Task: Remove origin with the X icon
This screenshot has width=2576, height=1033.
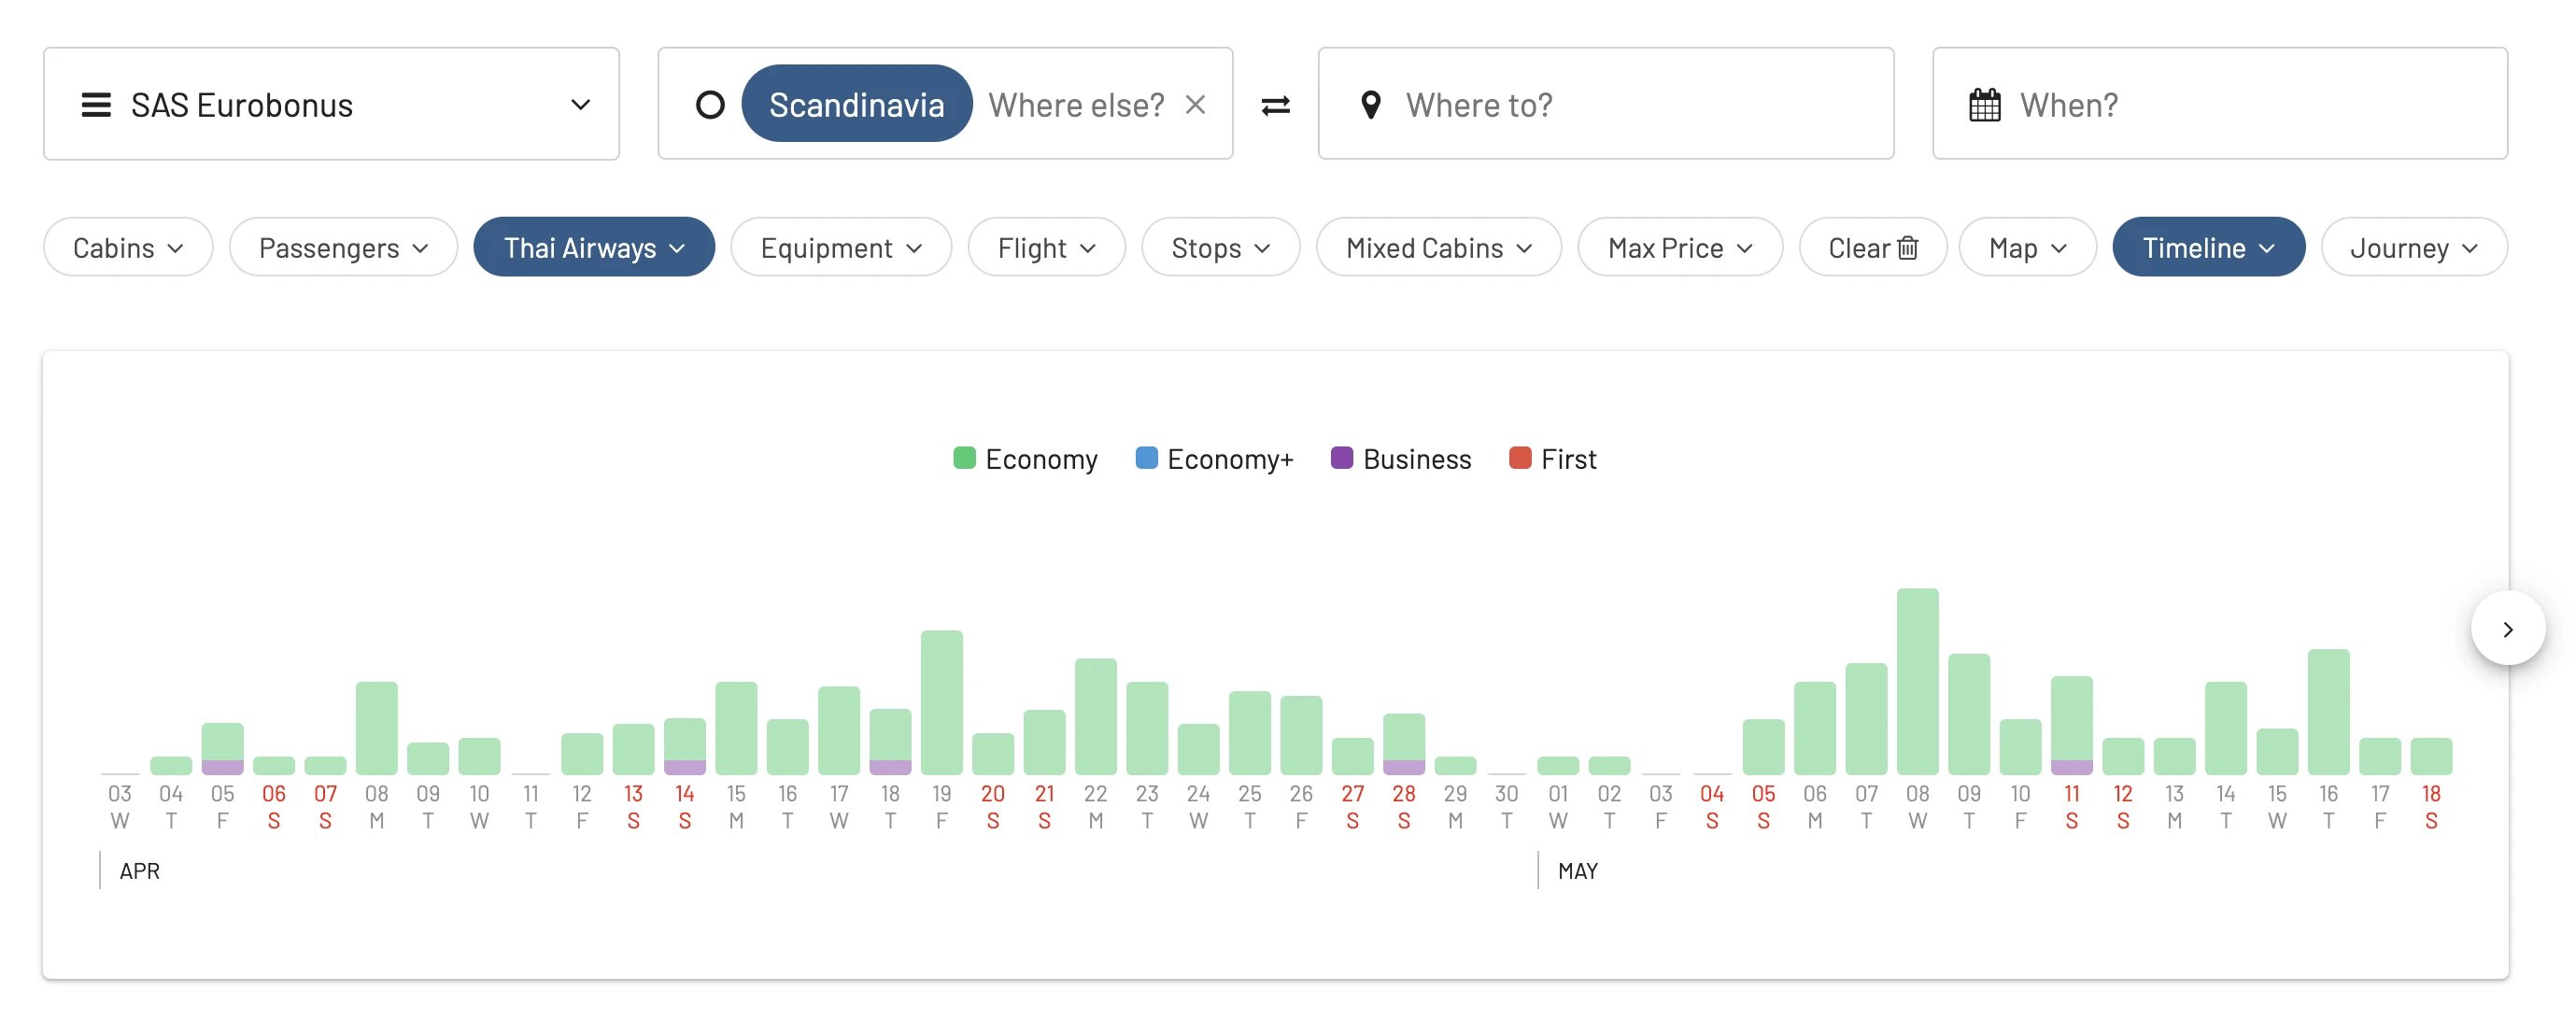Action: pyautogui.click(x=1195, y=104)
